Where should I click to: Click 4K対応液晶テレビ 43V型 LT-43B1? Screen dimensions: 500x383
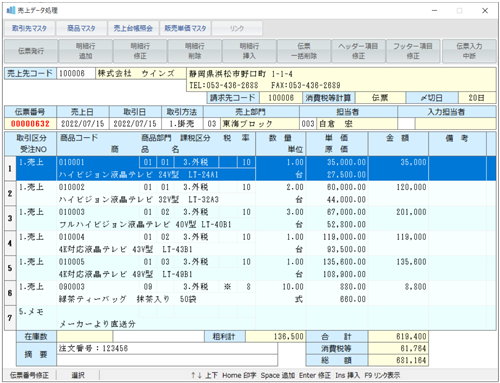(x=126, y=249)
